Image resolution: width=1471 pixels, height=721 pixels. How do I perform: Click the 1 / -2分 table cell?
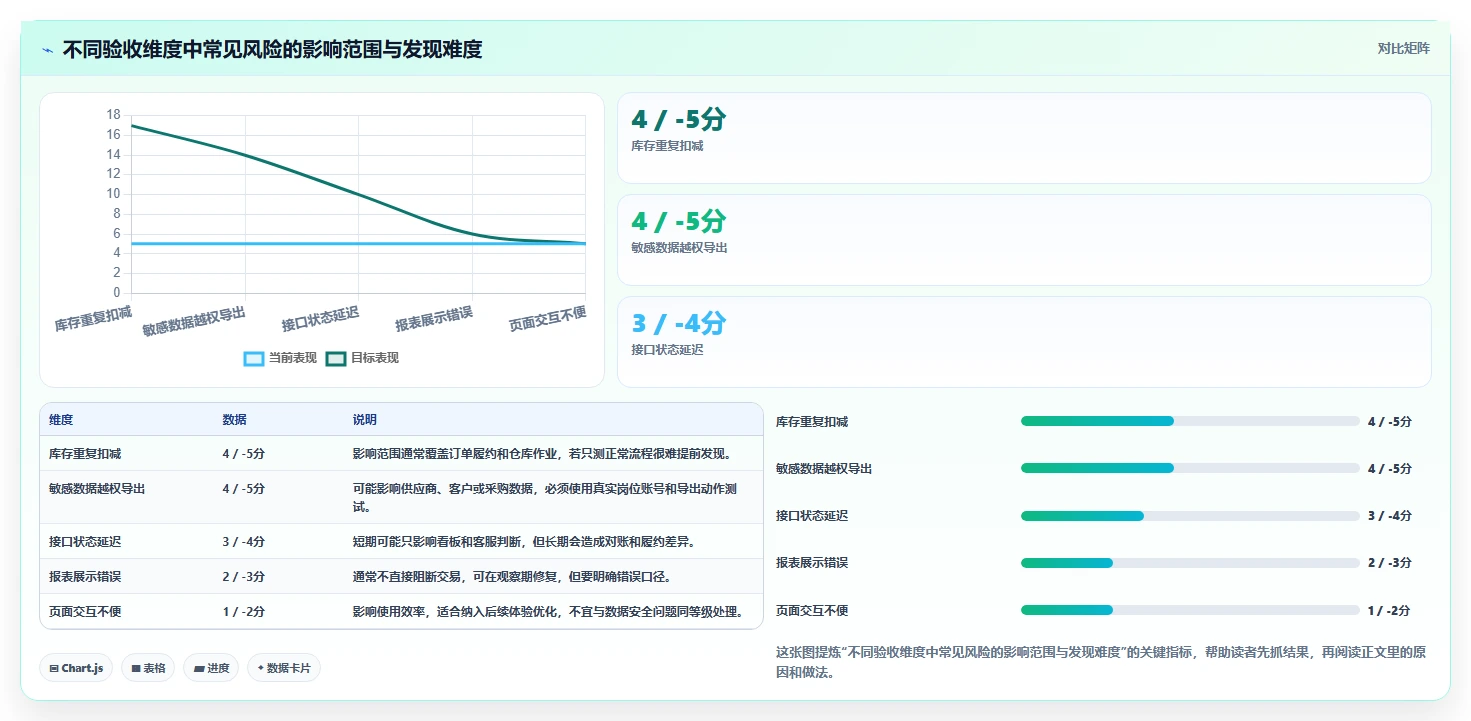coord(243,611)
